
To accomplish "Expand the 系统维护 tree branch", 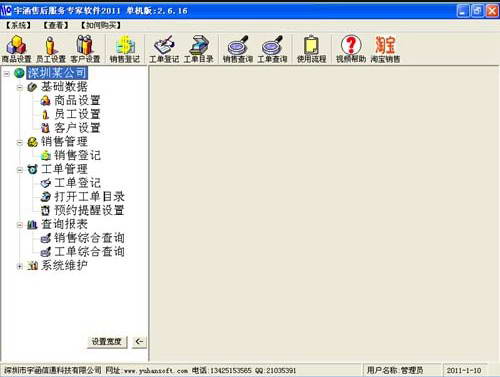I will (x=20, y=266).
